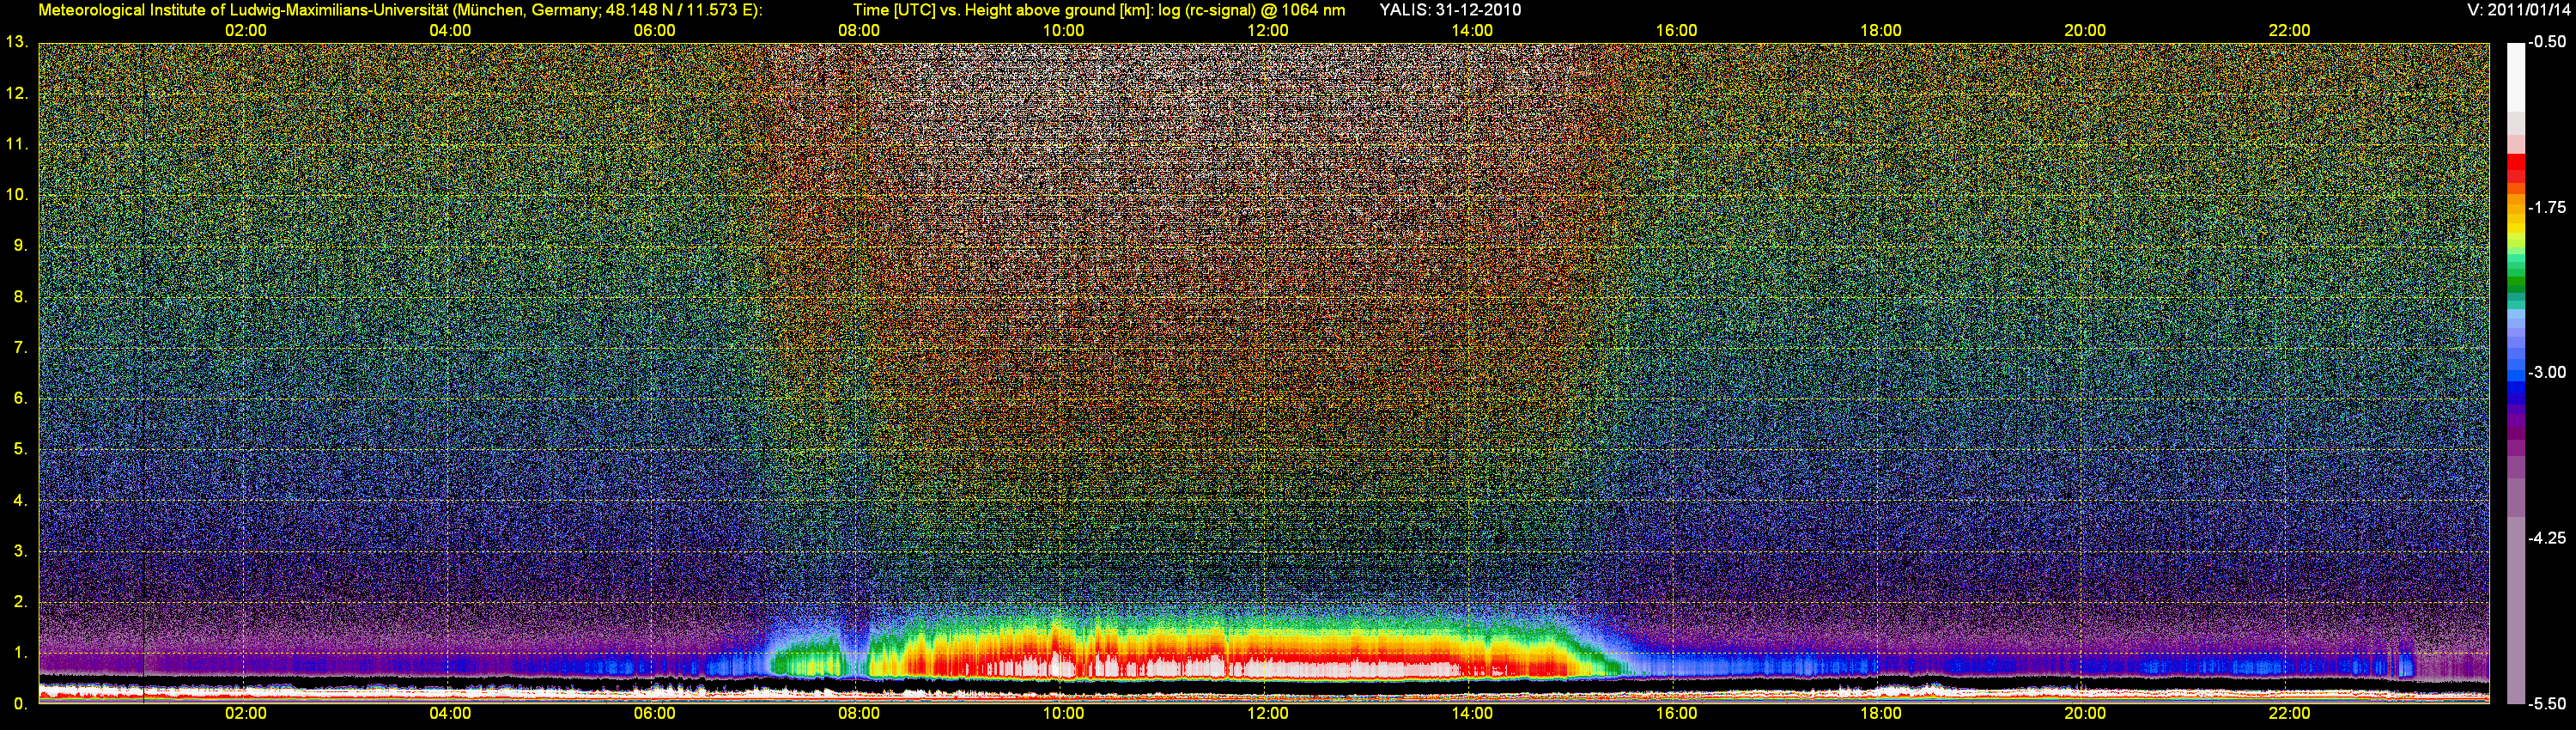This screenshot has height=730, width=2576.
Task: Click the -3.00 color scale value
Action: click(x=2546, y=372)
